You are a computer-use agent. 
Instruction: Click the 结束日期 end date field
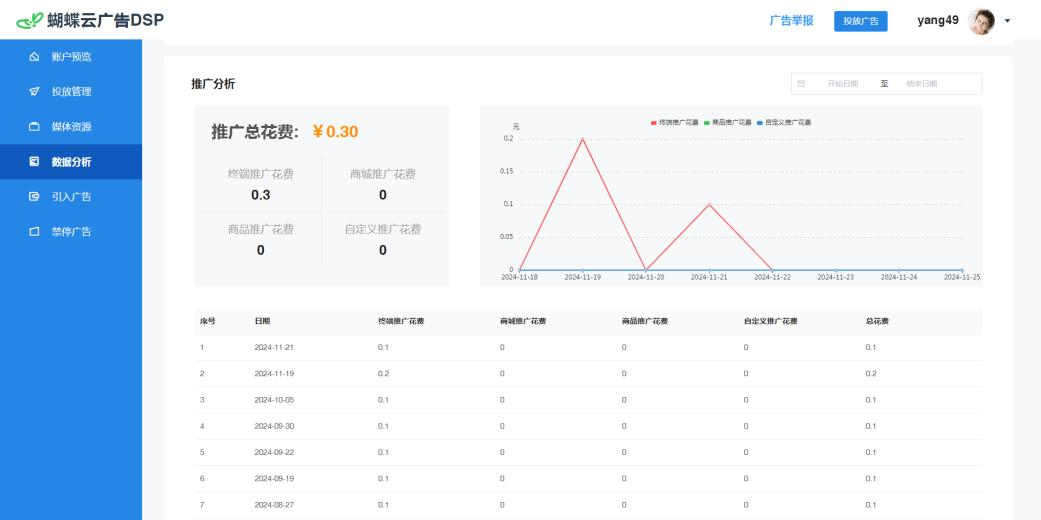921,84
